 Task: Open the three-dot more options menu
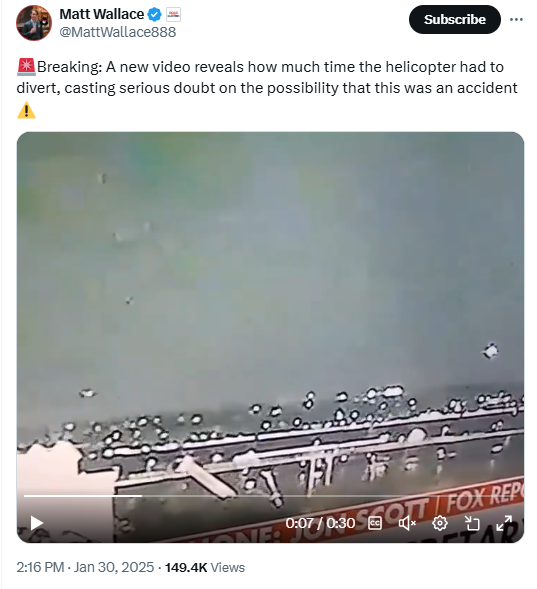516,20
